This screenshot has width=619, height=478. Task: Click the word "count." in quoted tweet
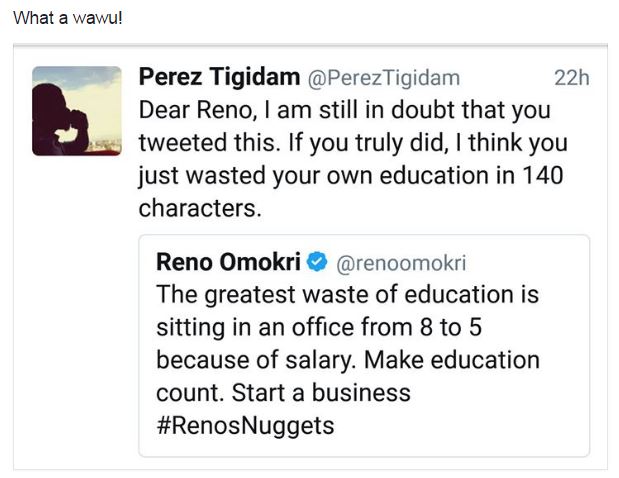[x=189, y=392]
